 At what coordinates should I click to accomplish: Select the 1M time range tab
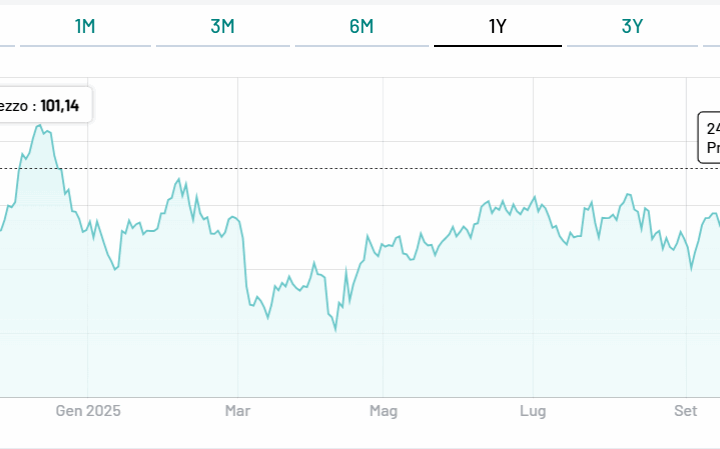click(85, 27)
